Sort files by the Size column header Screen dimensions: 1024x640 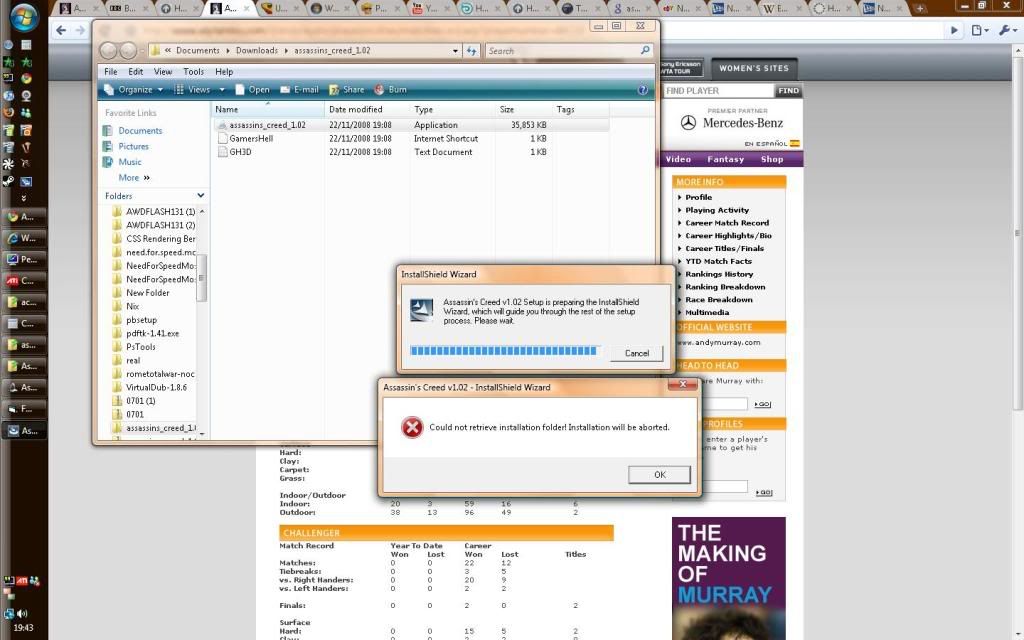pyautogui.click(x=524, y=109)
